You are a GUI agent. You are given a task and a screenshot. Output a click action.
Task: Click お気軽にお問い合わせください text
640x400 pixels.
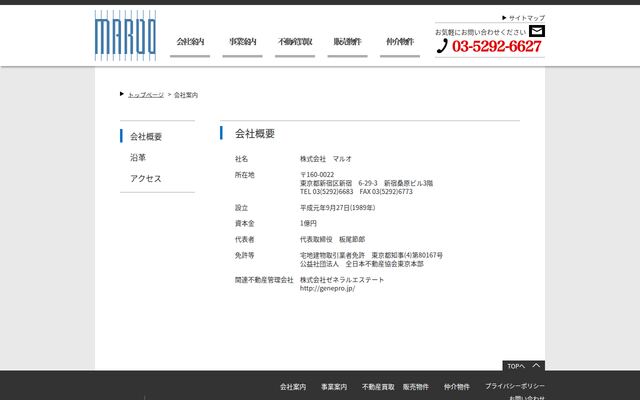click(x=480, y=32)
